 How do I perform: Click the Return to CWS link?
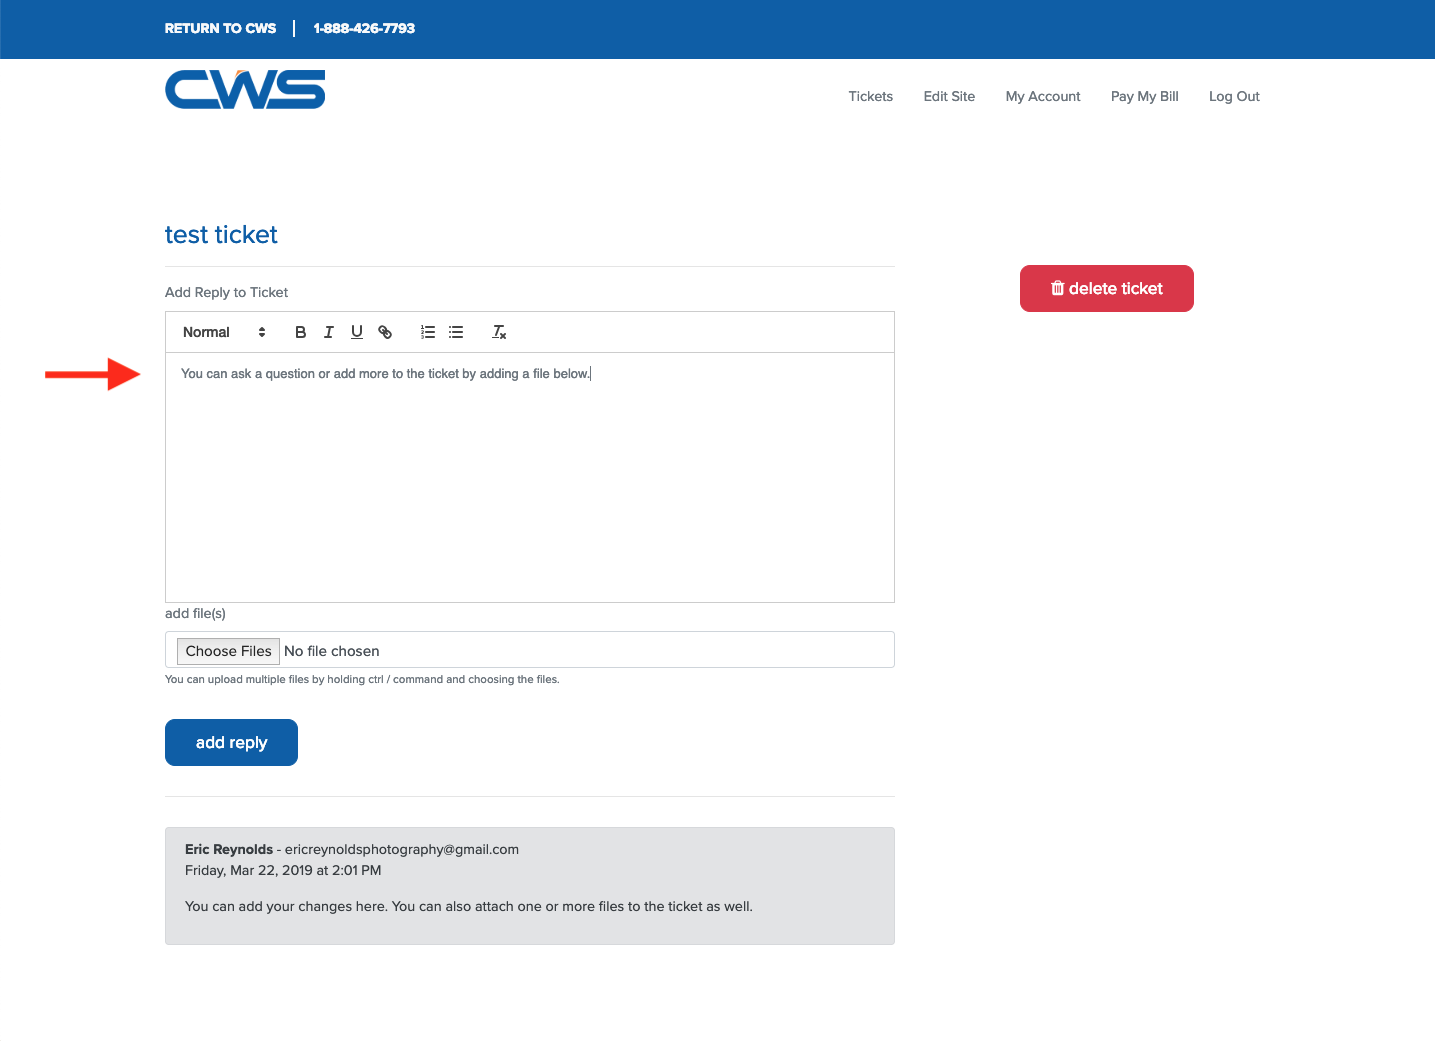[220, 28]
